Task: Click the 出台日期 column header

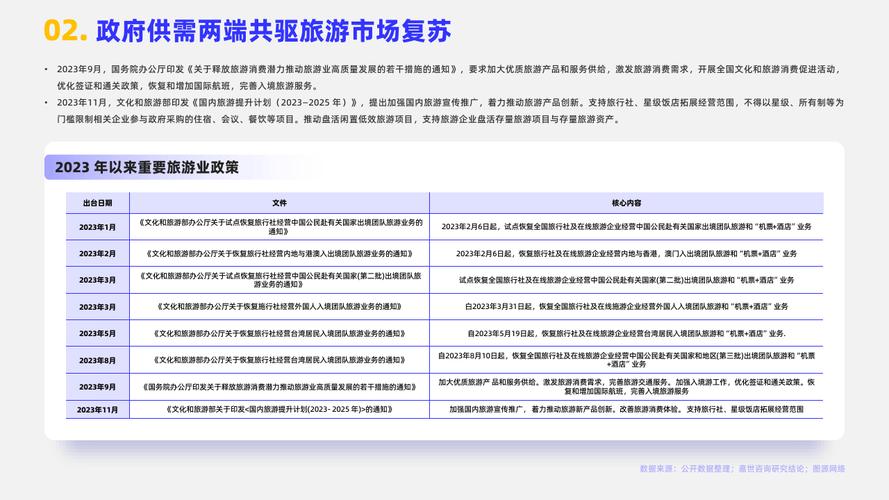Action: 98,203
